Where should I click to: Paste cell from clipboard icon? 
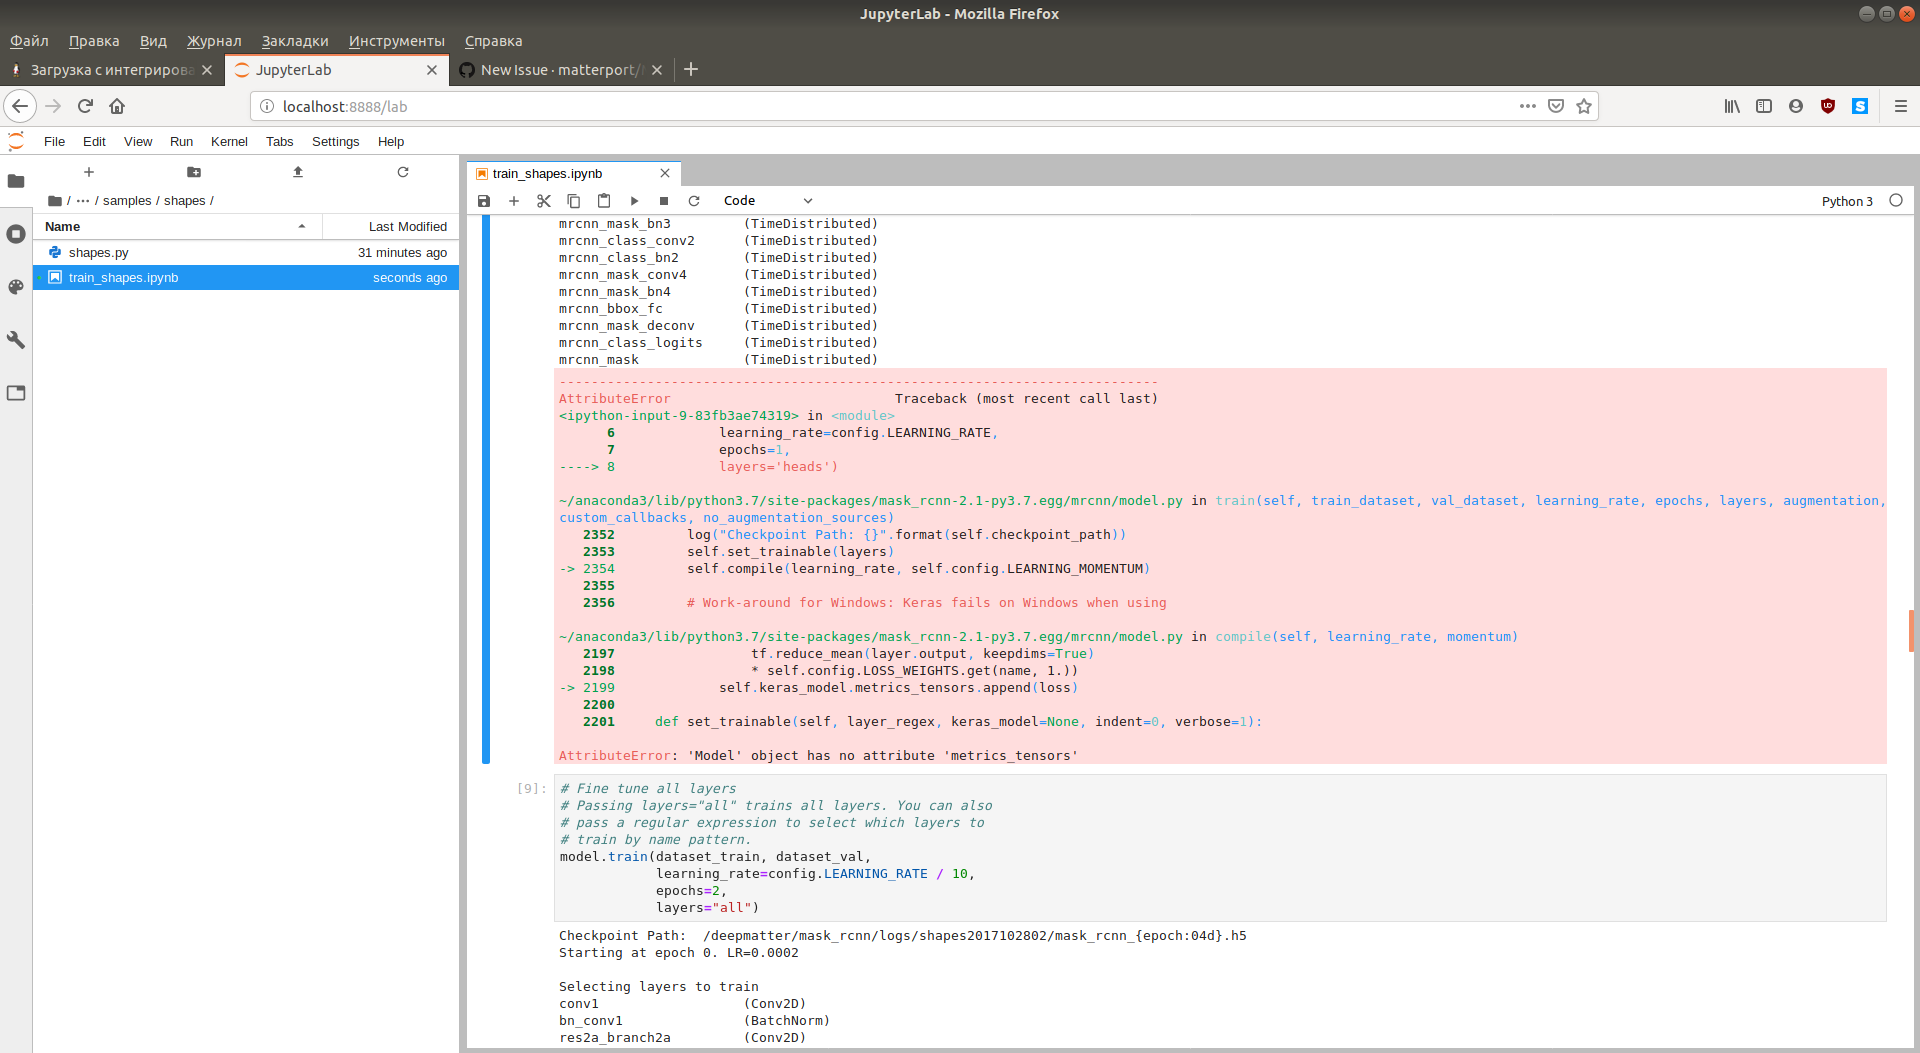click(604, 201)
